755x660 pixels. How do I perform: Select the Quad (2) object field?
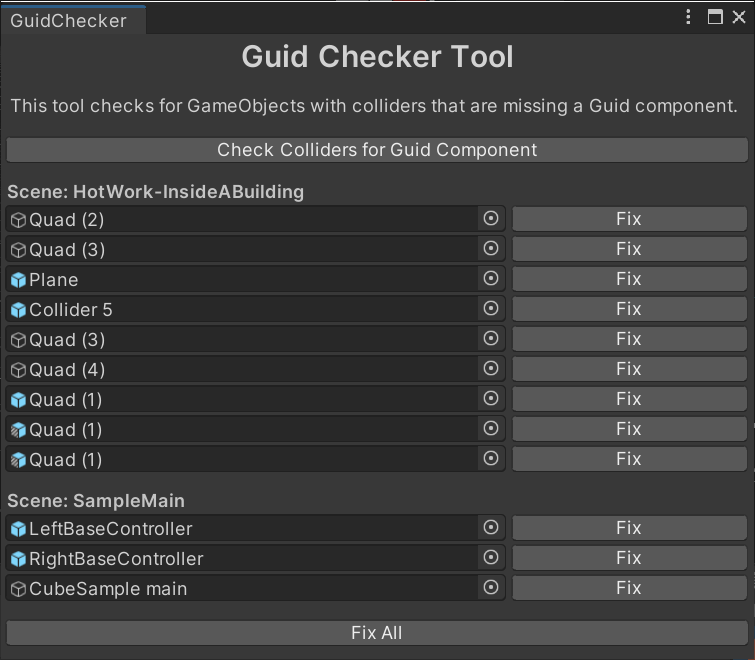pyautogui.click(x=240, y=219)
